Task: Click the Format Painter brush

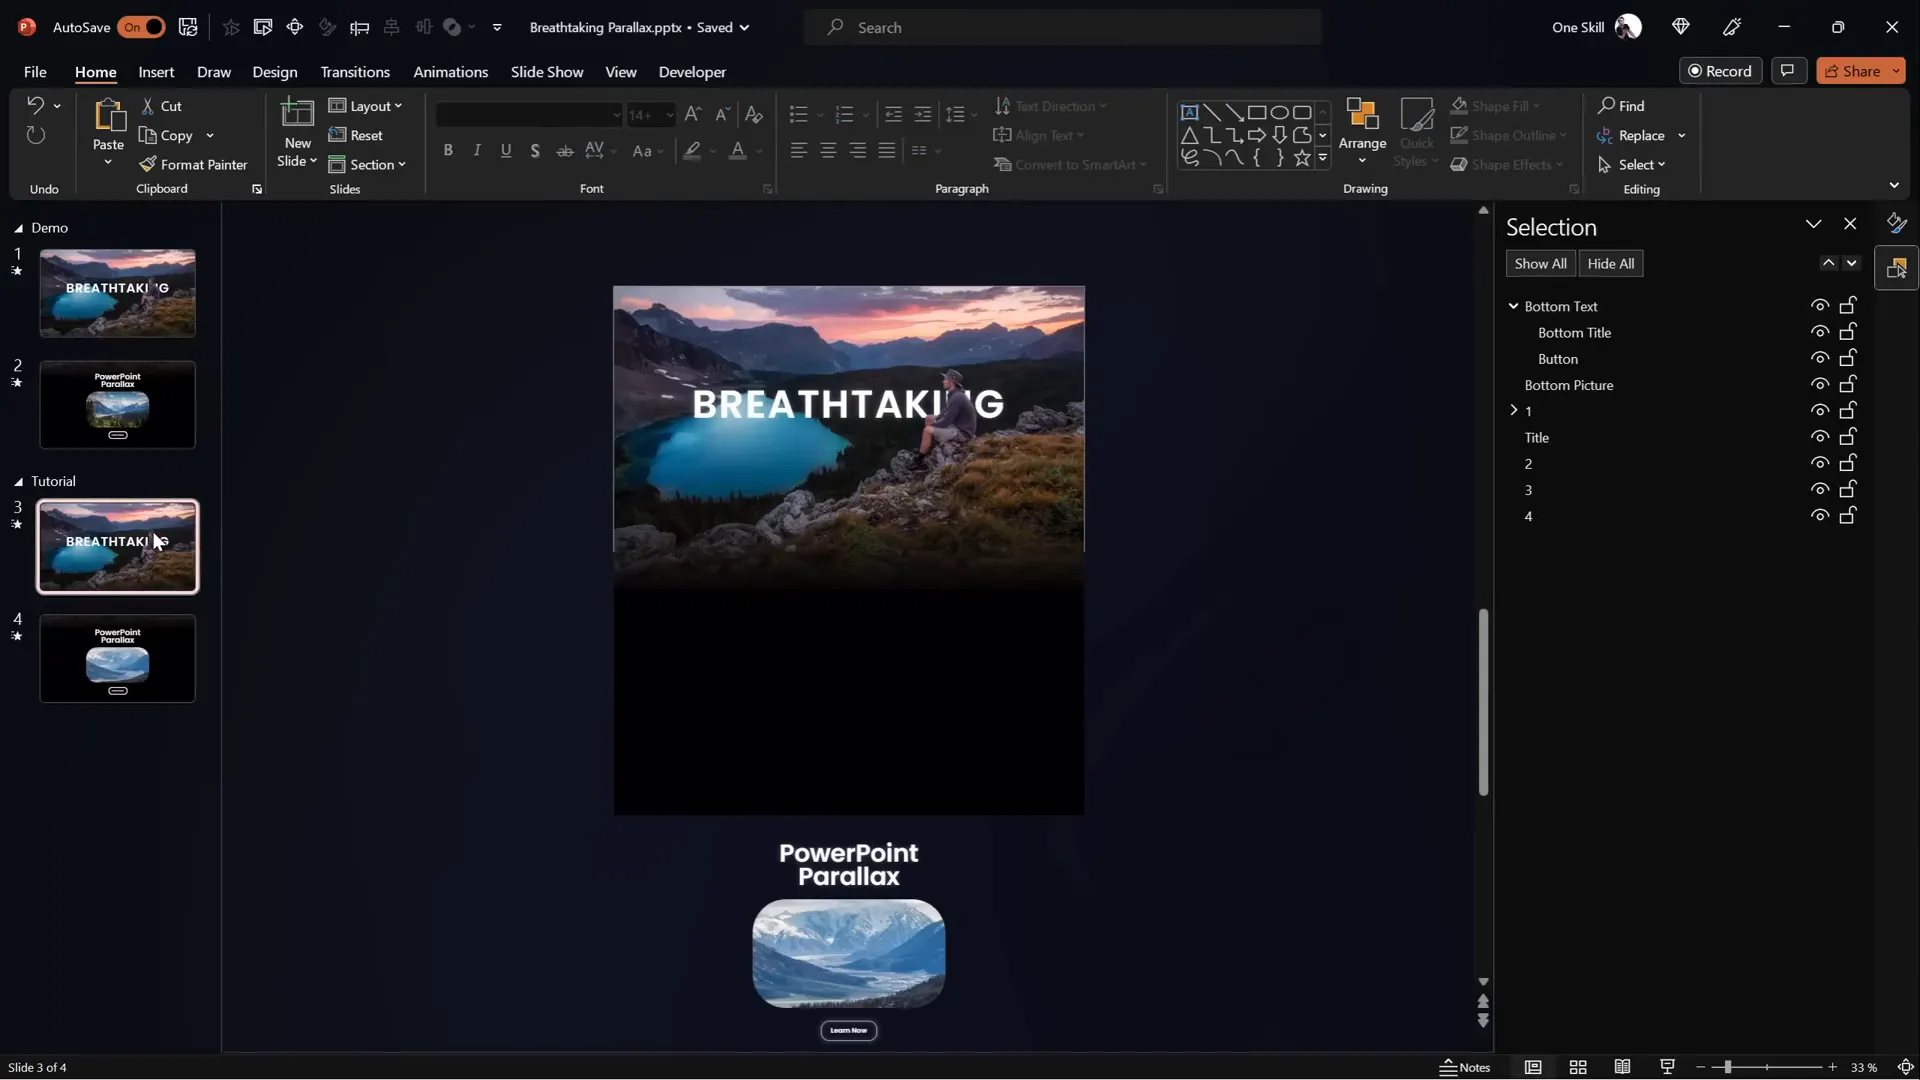Action: point(193,164)
